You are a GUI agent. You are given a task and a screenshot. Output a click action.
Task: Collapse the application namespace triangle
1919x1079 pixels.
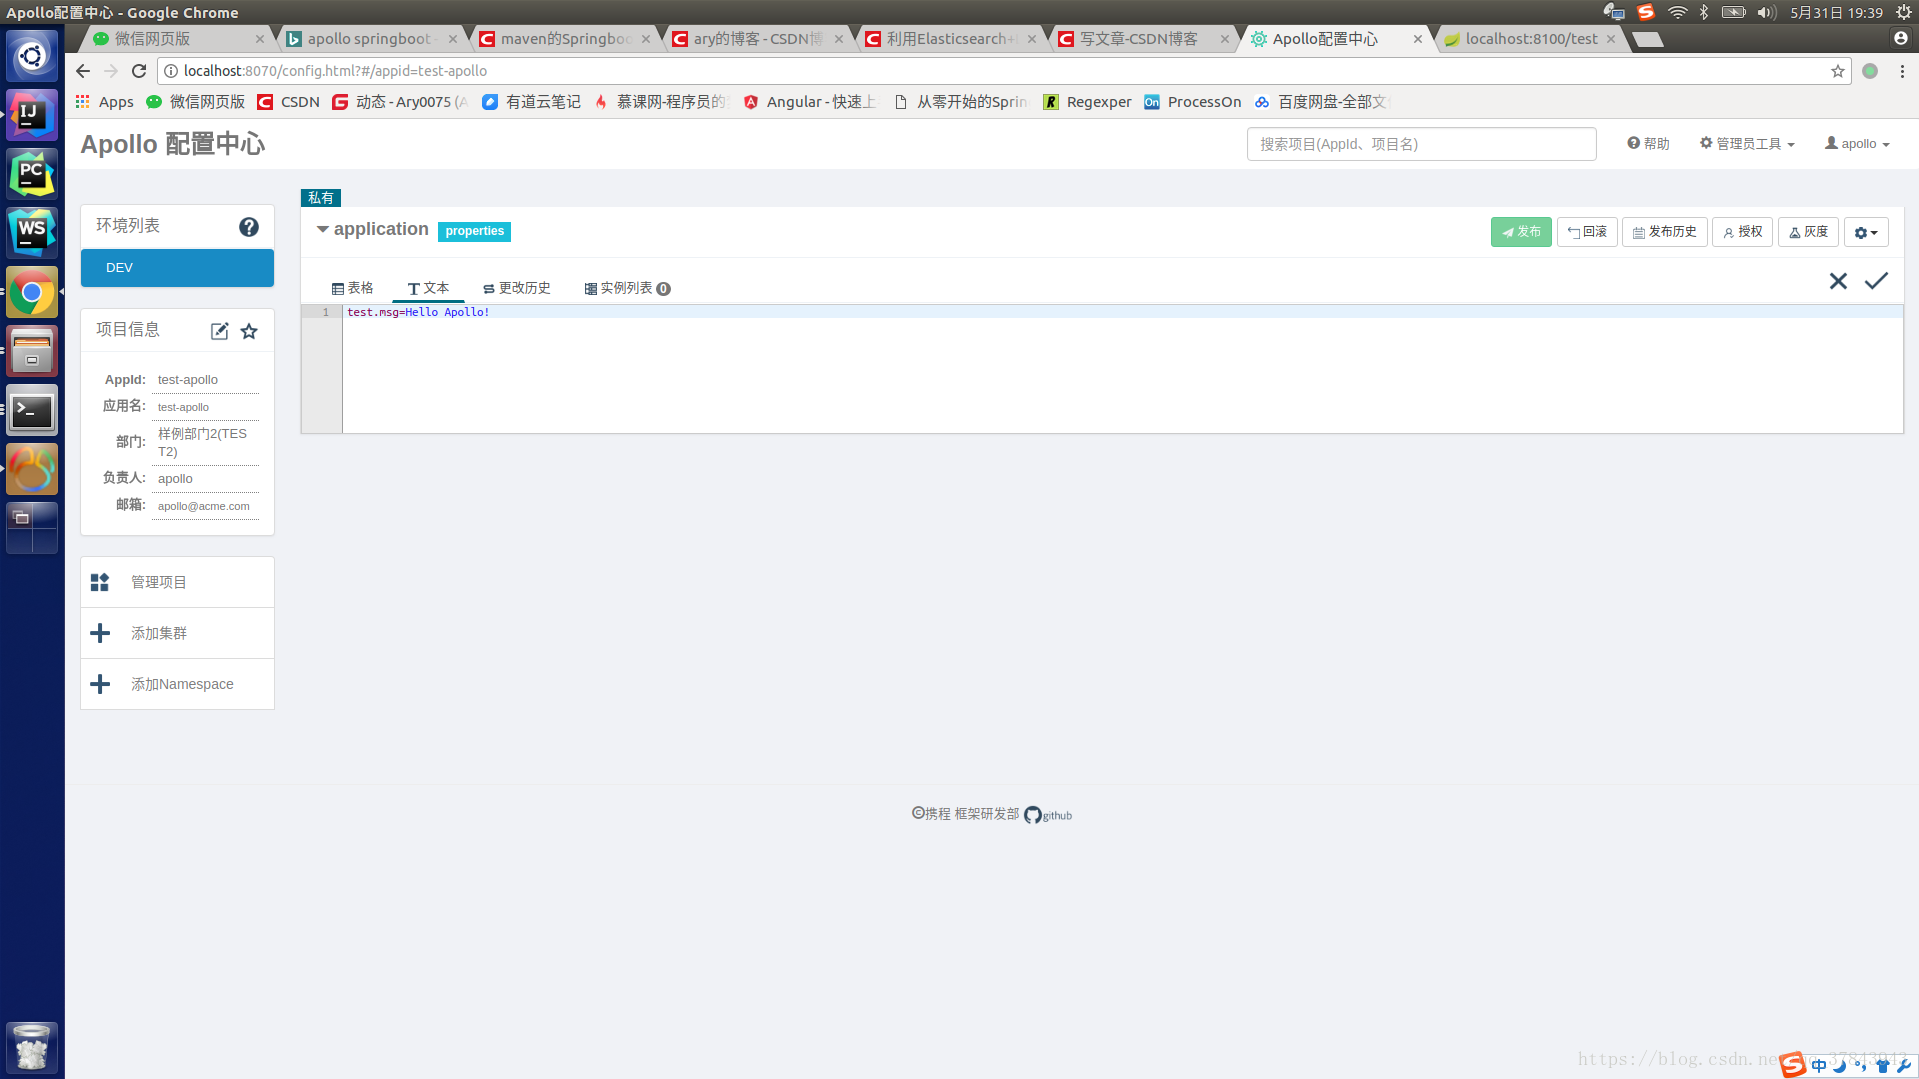[322, 229]
